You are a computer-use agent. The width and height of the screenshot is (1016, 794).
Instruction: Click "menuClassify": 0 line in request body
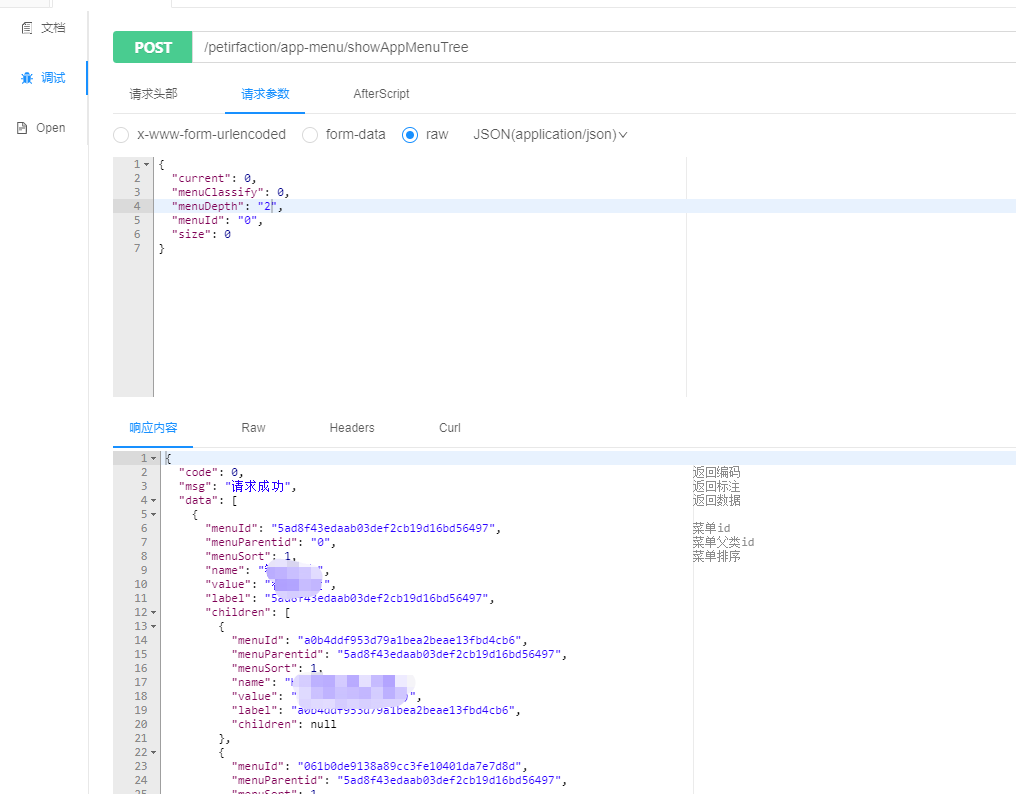231,193
